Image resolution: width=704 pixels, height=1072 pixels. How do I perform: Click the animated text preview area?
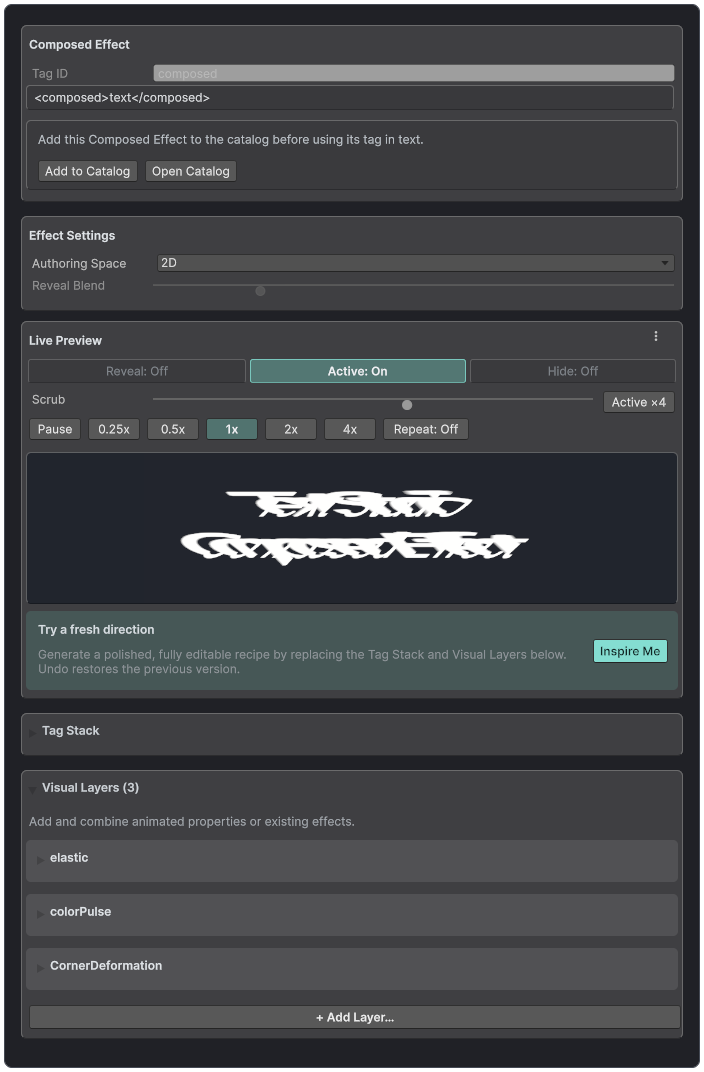coord(352,528)
